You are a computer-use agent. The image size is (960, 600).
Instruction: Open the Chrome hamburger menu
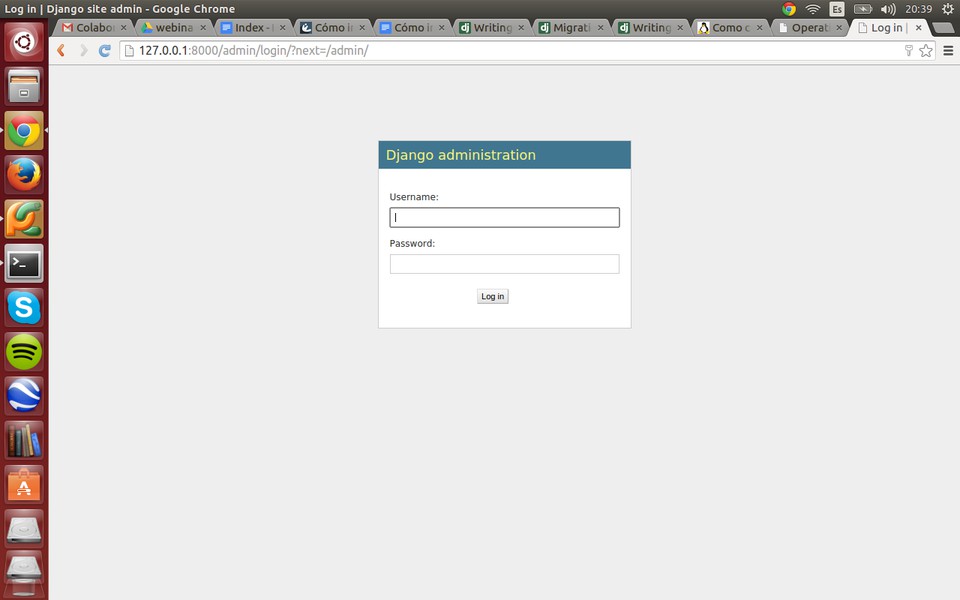pos(948,51)
